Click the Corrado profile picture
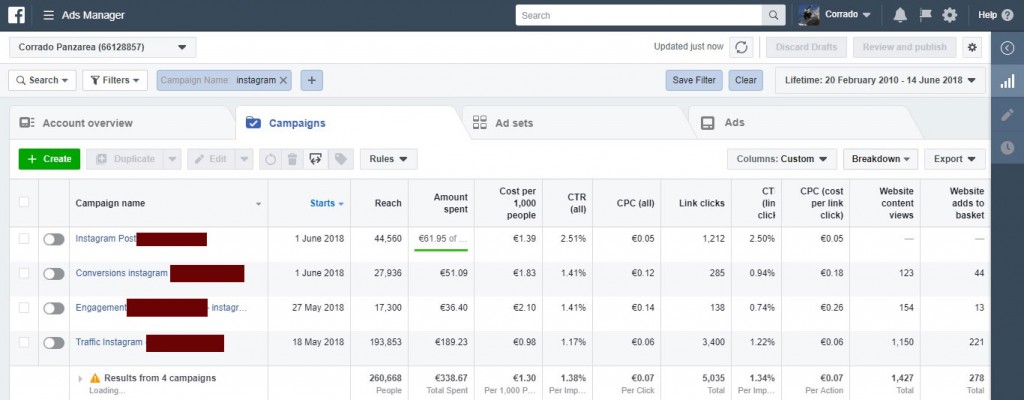Viewport: 1024px width, 400px height. (808, 15)
